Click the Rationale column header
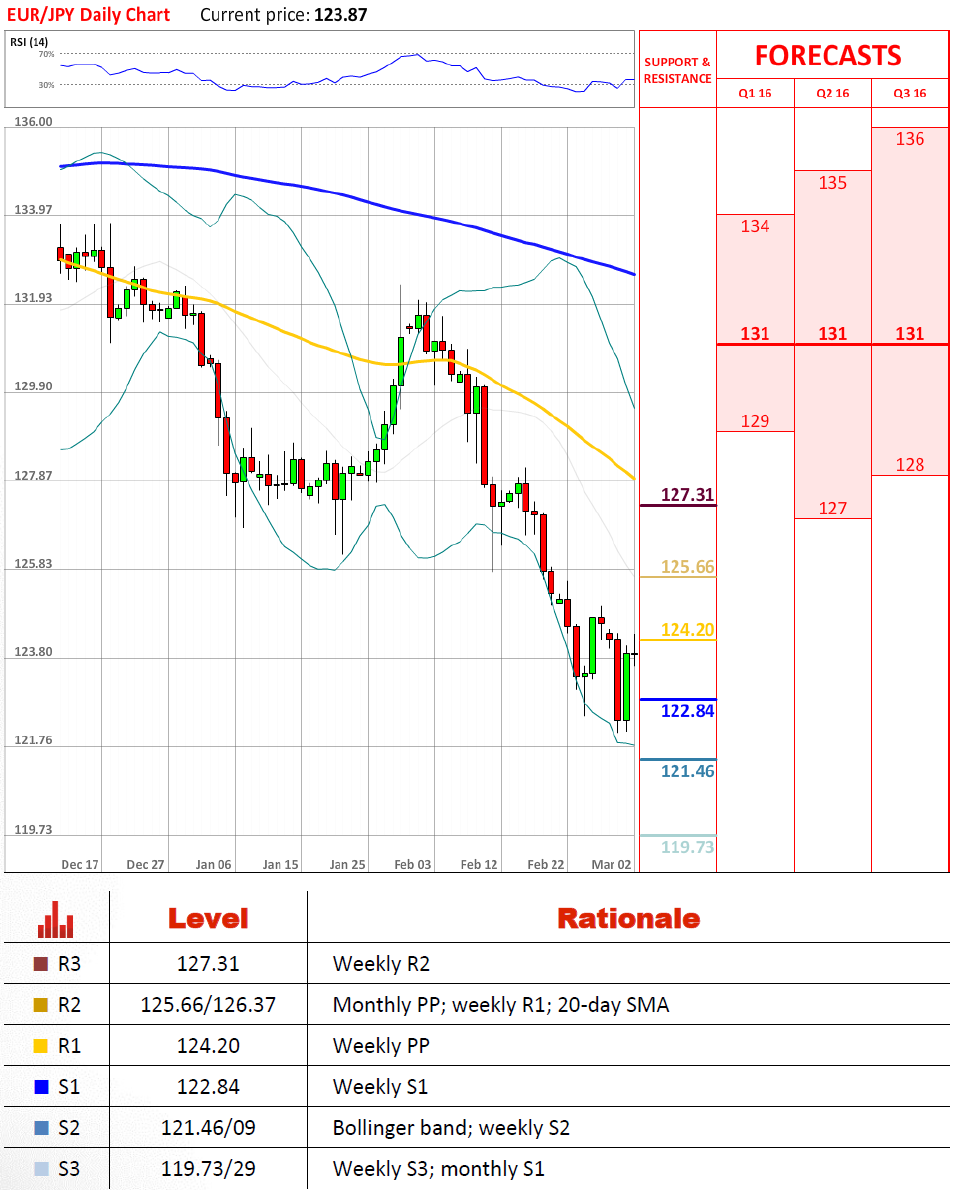 [x=628, y=919]
